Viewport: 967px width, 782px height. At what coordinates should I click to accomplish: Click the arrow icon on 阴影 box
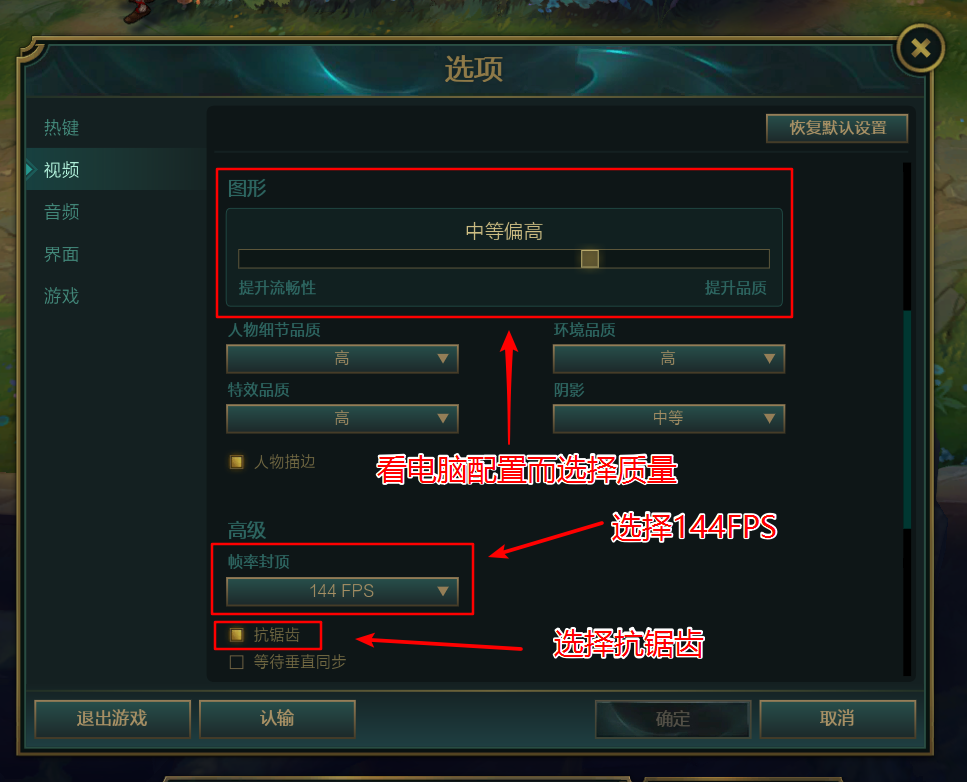pyautogui.click(x=769, y=418)
